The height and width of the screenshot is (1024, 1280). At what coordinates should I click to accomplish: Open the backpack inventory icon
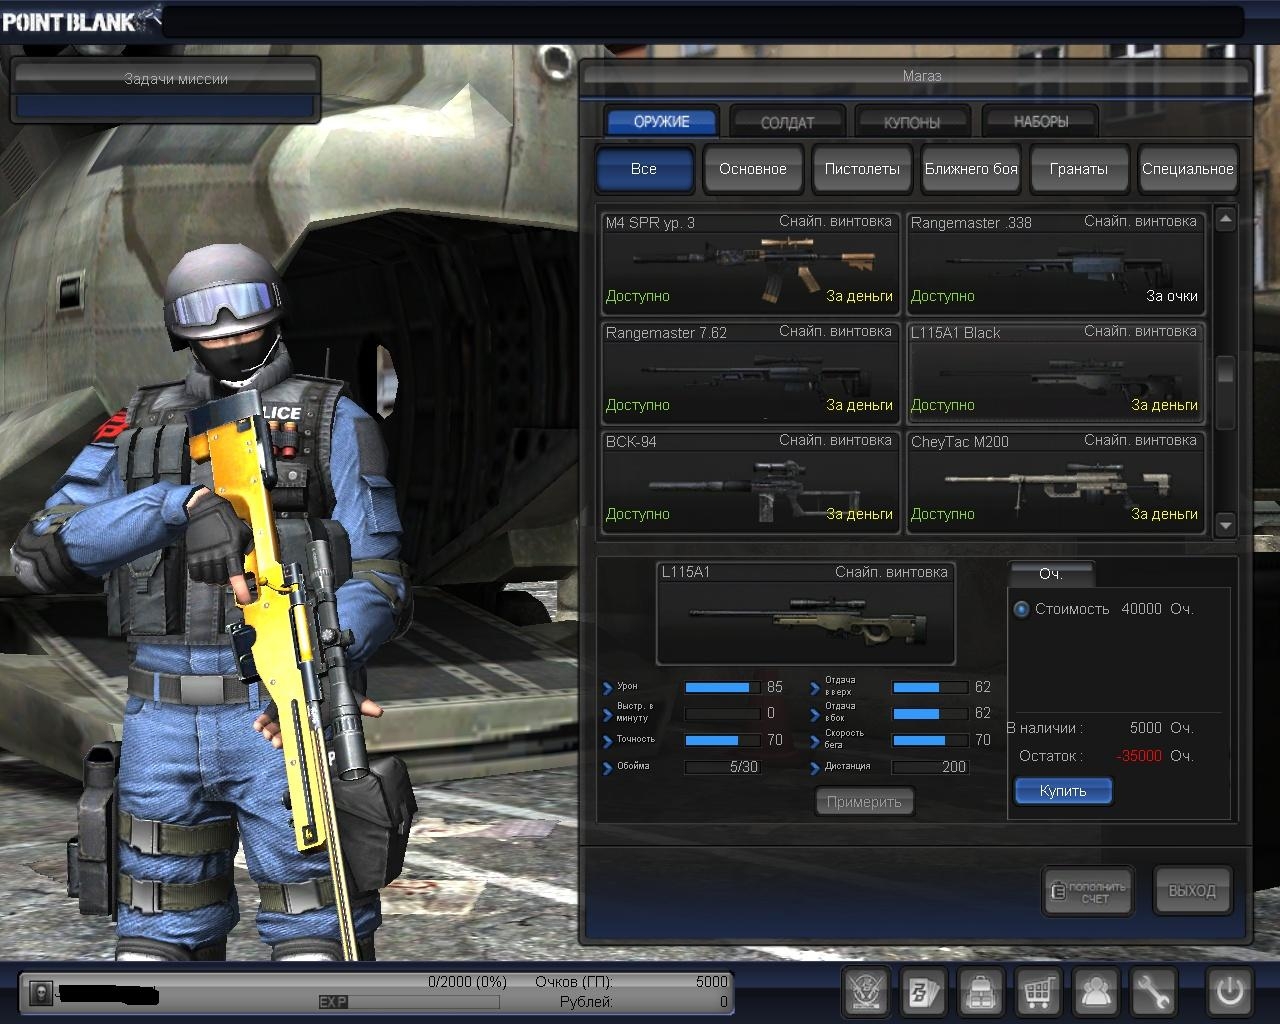click(x=981, y=992)
